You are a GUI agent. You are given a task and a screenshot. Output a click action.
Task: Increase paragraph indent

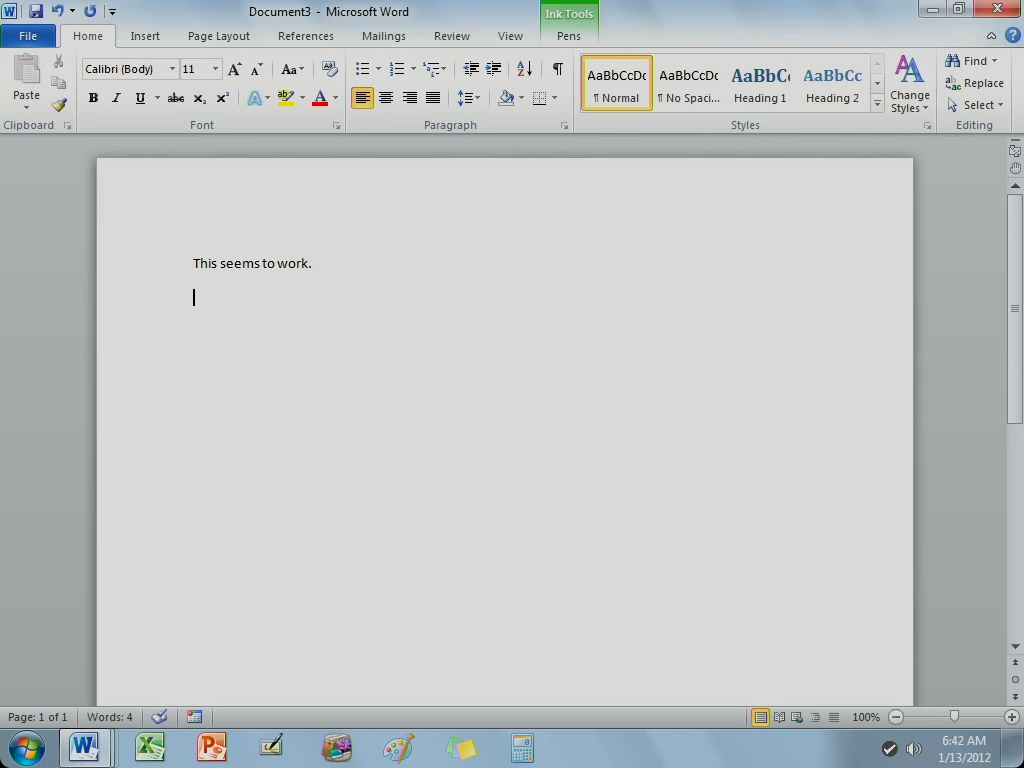pyautogui.click(x=493, y=69)
